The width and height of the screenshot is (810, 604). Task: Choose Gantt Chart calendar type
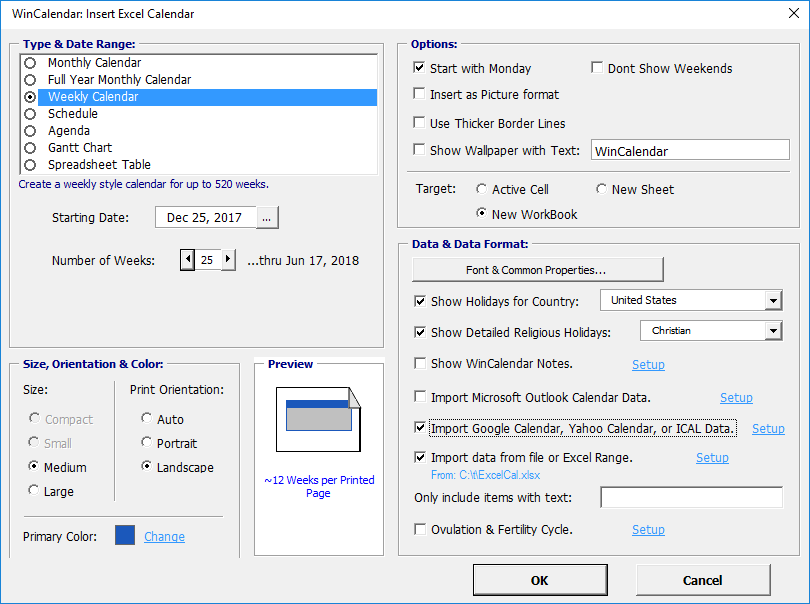29,148
